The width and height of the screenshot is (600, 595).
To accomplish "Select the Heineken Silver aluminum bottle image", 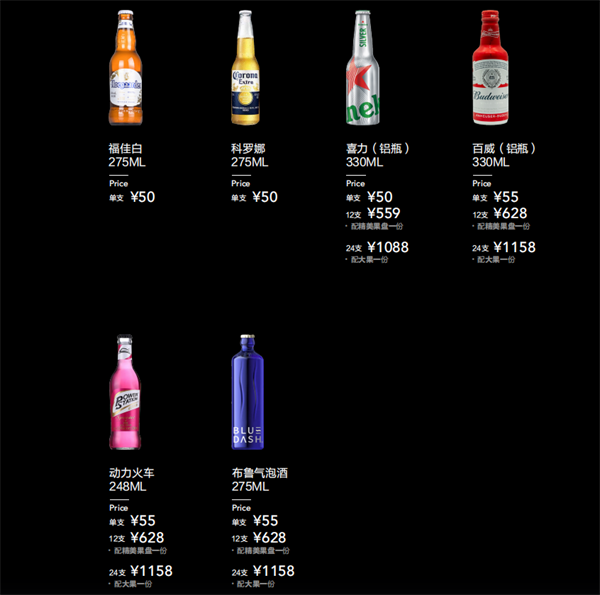I will click(x=363, y=68).
